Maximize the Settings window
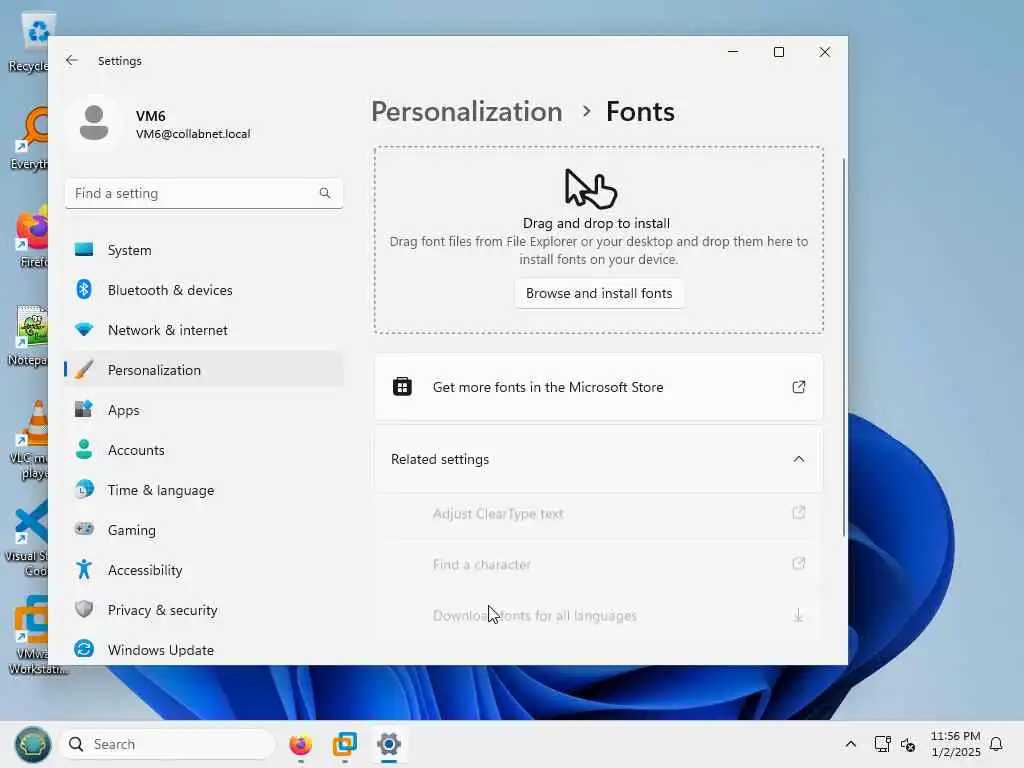1024x768 pixels. pos(779,52)
